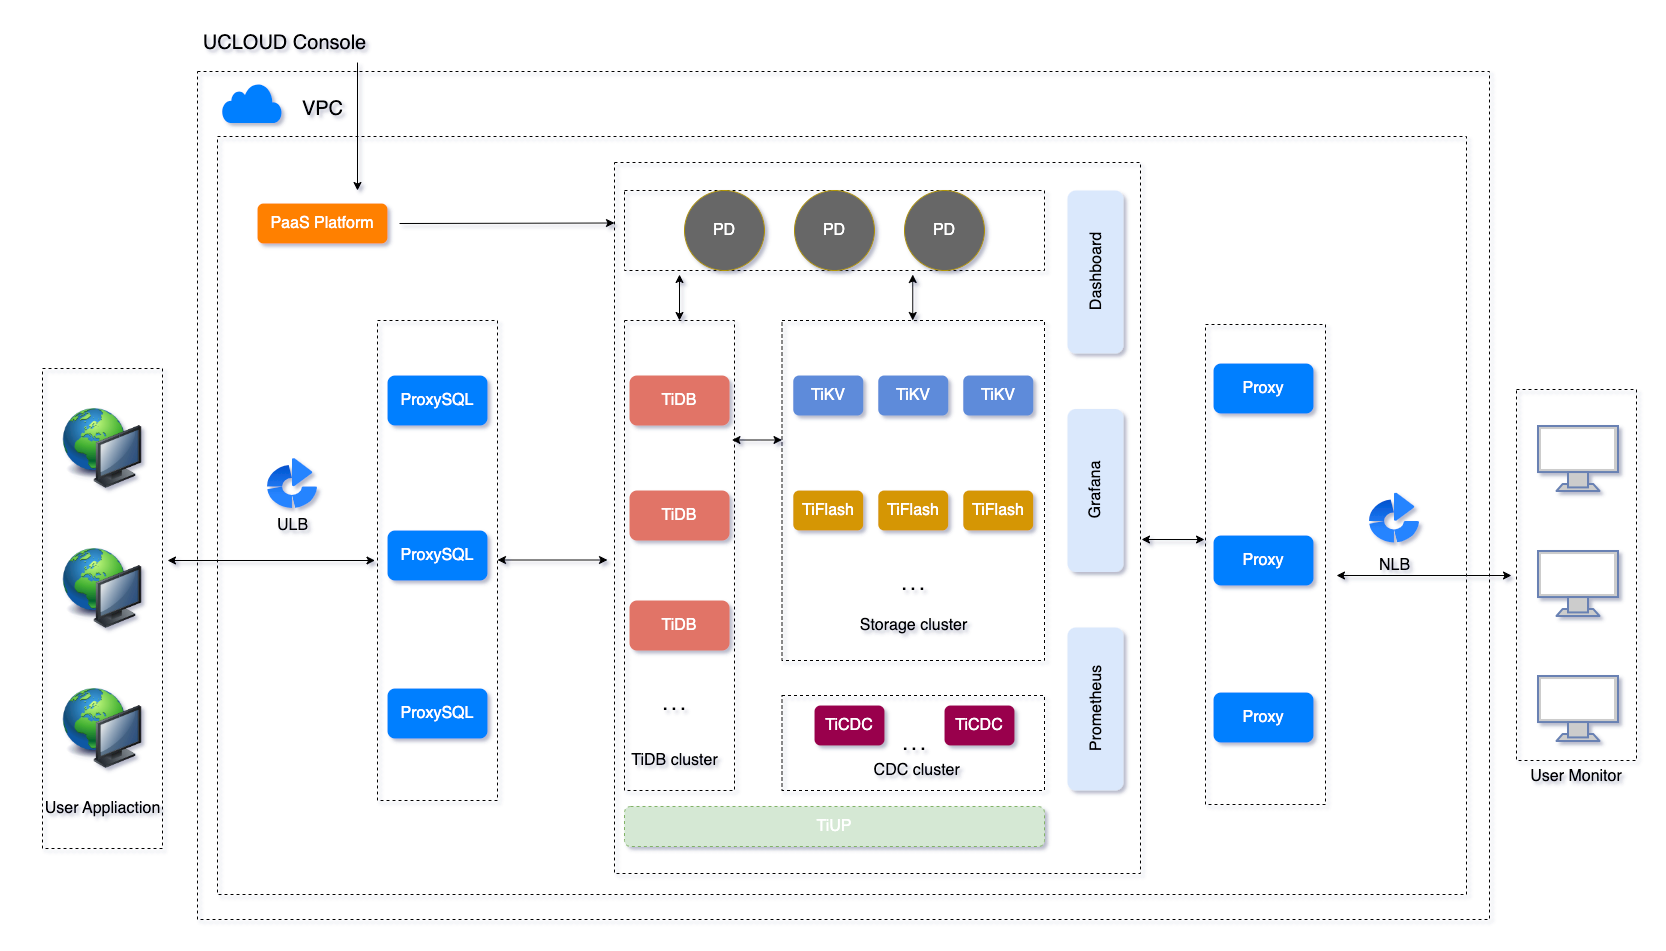The width and height of the screenshot is (1666, 951).
Task: Select the middle Proxy box
Action: point(1263,560)
